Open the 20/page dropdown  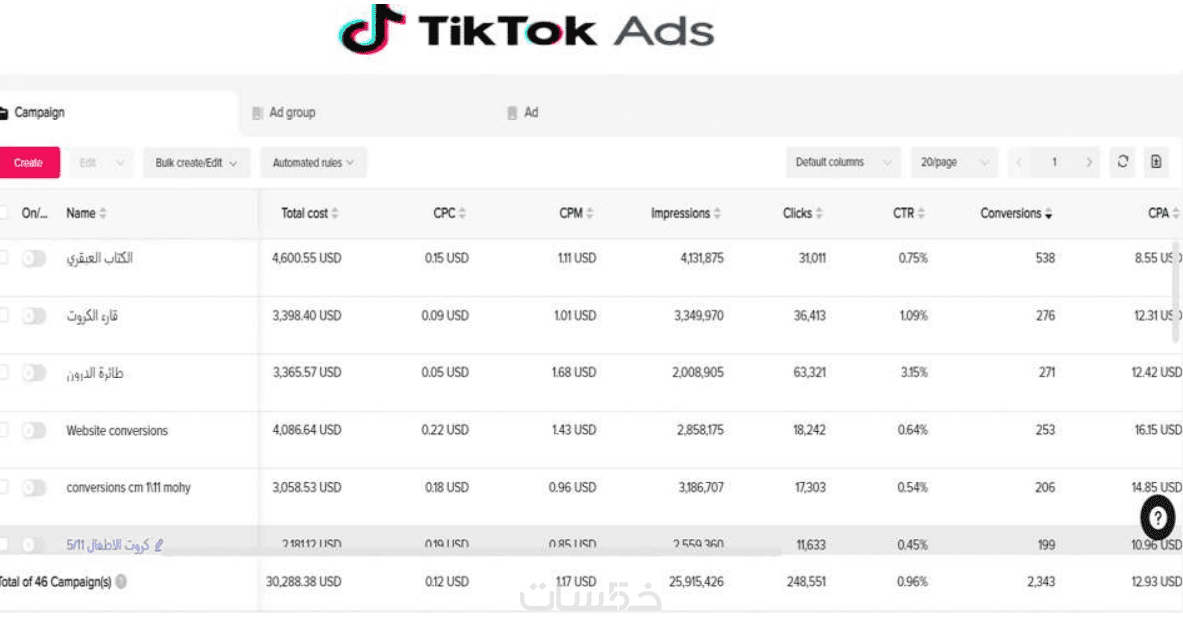click(953, 163)
